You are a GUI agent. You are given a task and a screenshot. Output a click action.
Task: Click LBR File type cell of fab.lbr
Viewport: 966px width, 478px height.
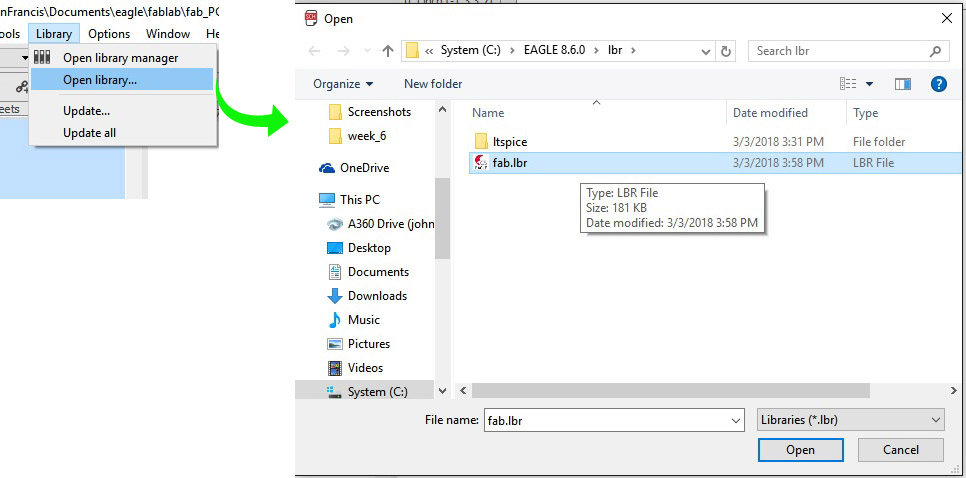[874, 163]
